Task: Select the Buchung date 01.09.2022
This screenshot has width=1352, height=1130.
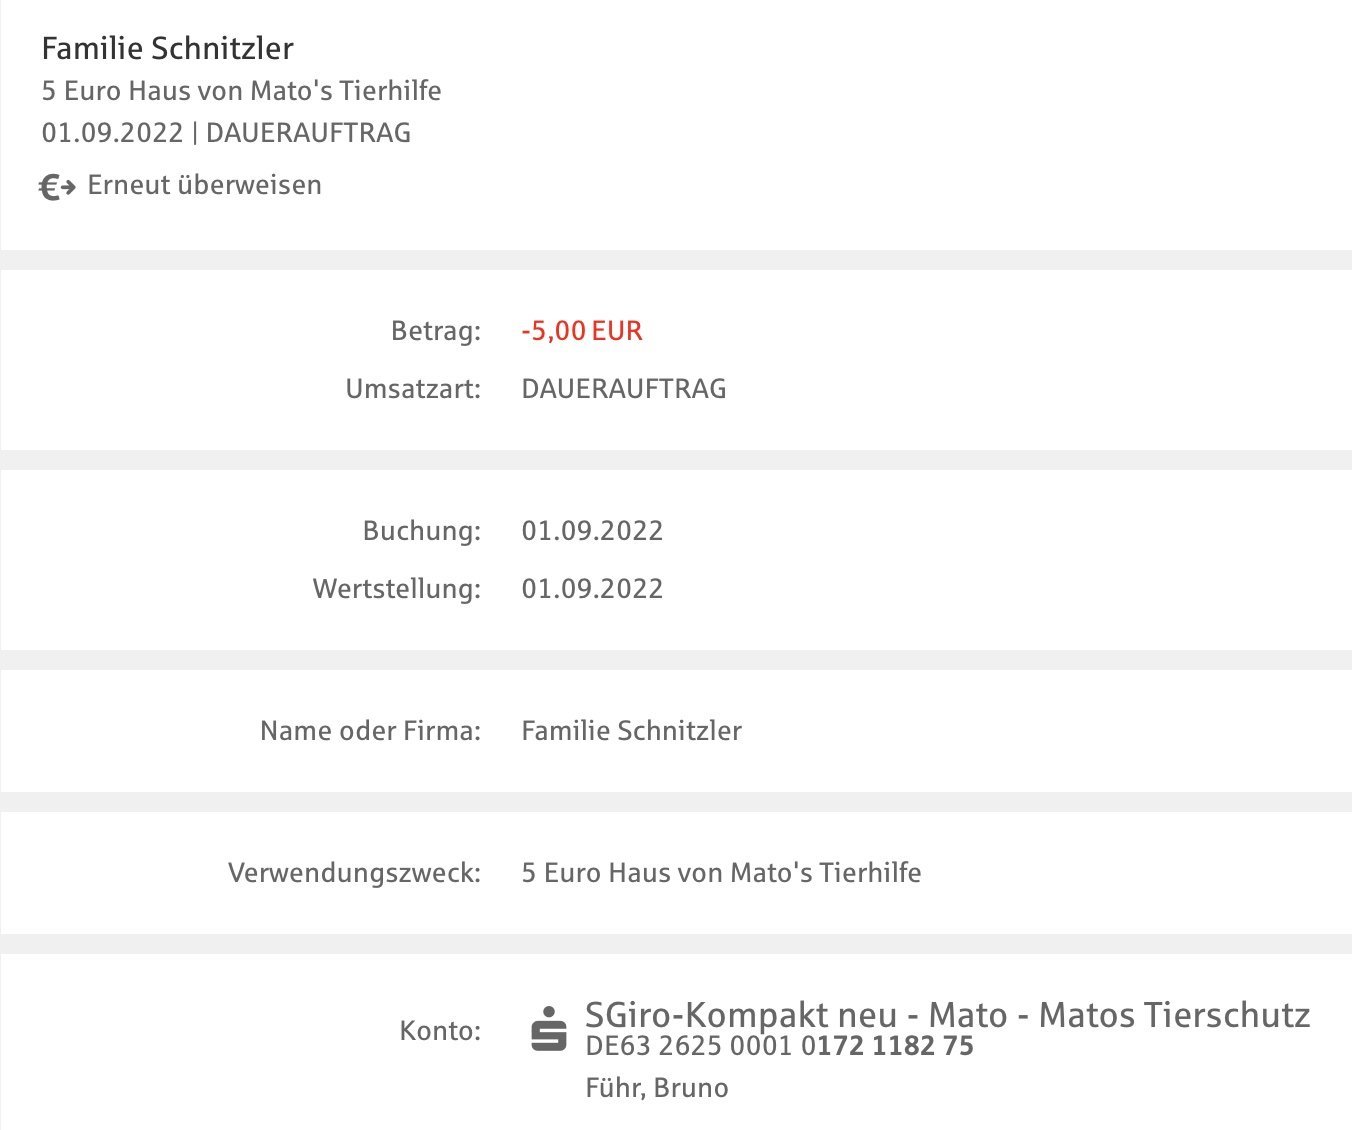Action: [x=592, y=530]
